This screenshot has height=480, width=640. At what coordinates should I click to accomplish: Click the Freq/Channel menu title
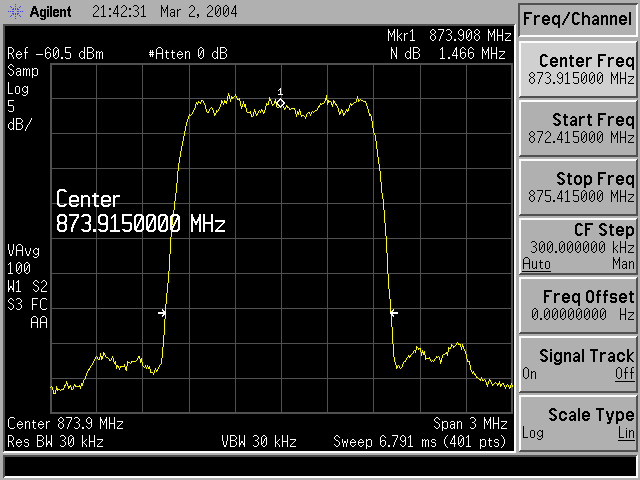click(577, 19)
